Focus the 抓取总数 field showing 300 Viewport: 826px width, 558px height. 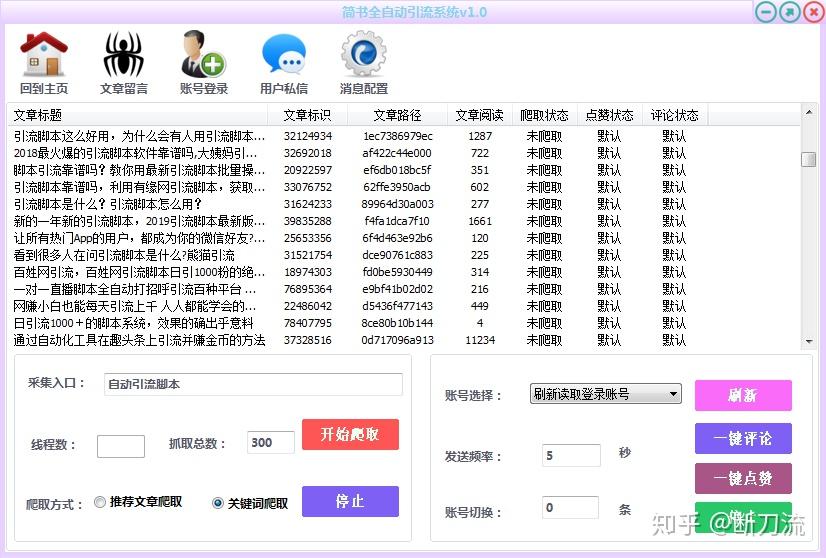click(x=271, y=442)
